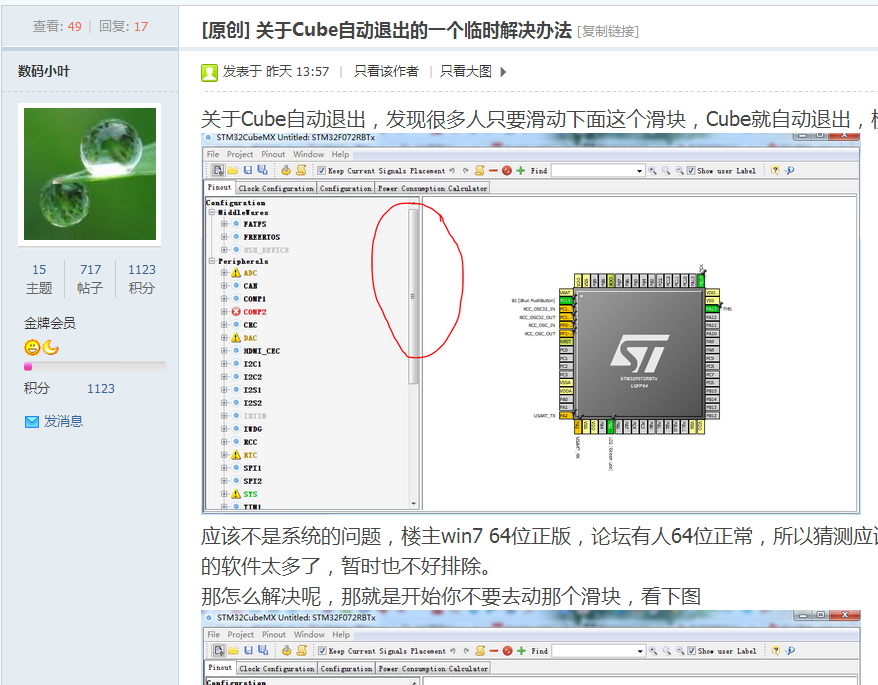The width and height of the screenshot is (878, 685).
Task: Select Configuration tab in second screenshot
Action: (x=346, y=668)
